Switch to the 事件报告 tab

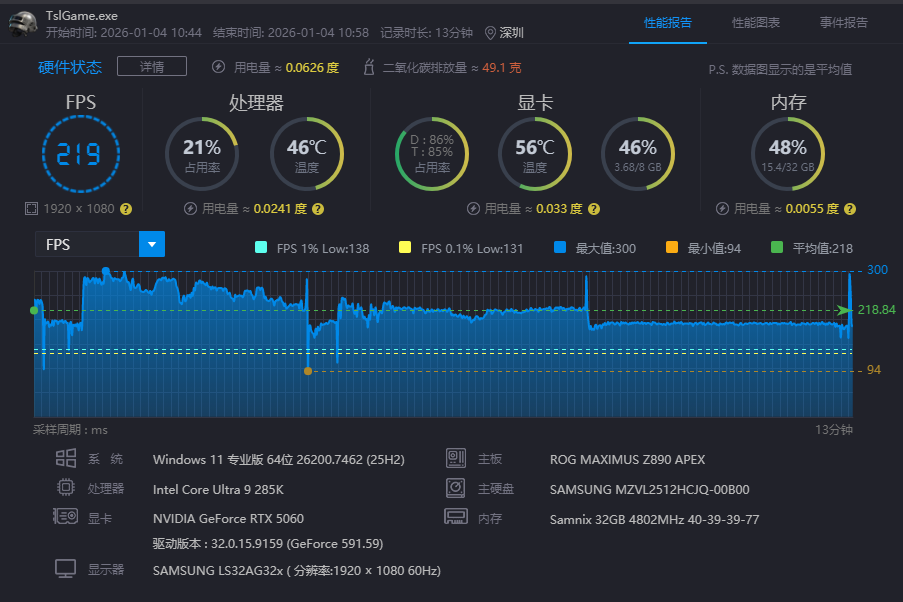click(x=843, y=22)
